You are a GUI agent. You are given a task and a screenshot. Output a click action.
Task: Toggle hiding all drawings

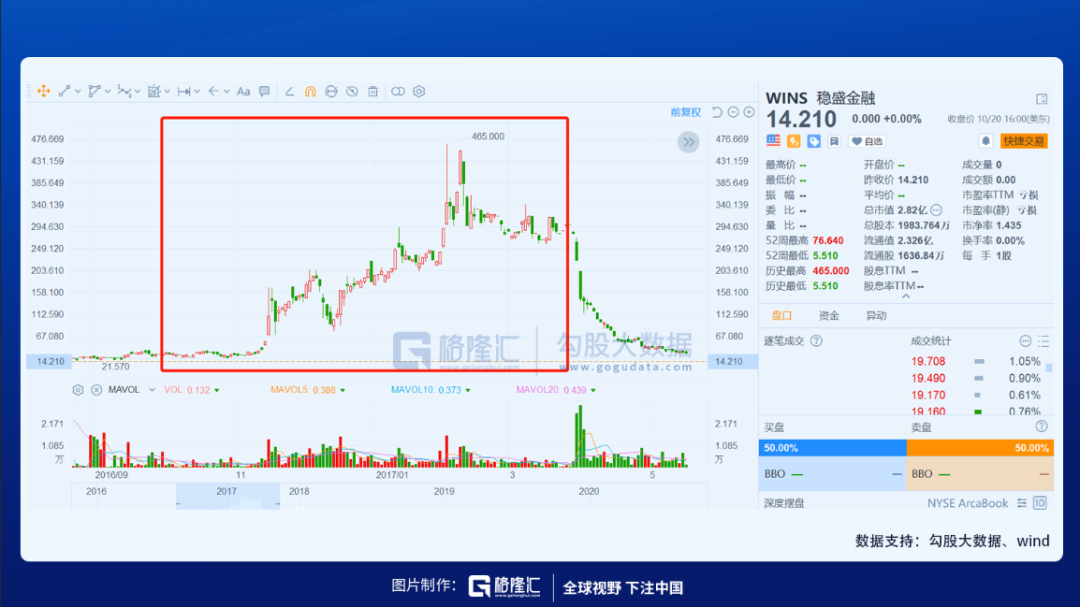coord(352,91)
